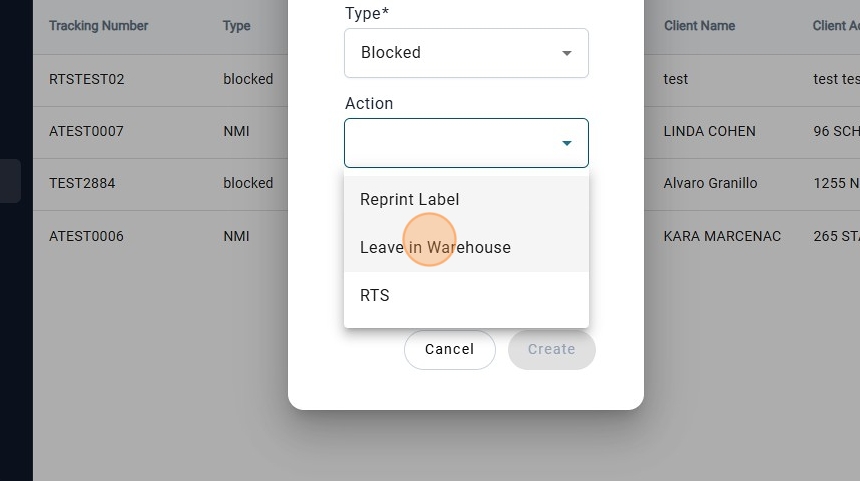This screenshot has height=481, width=860.
Task: Click client name KARA MARCENAC
Action: point(722,236)
